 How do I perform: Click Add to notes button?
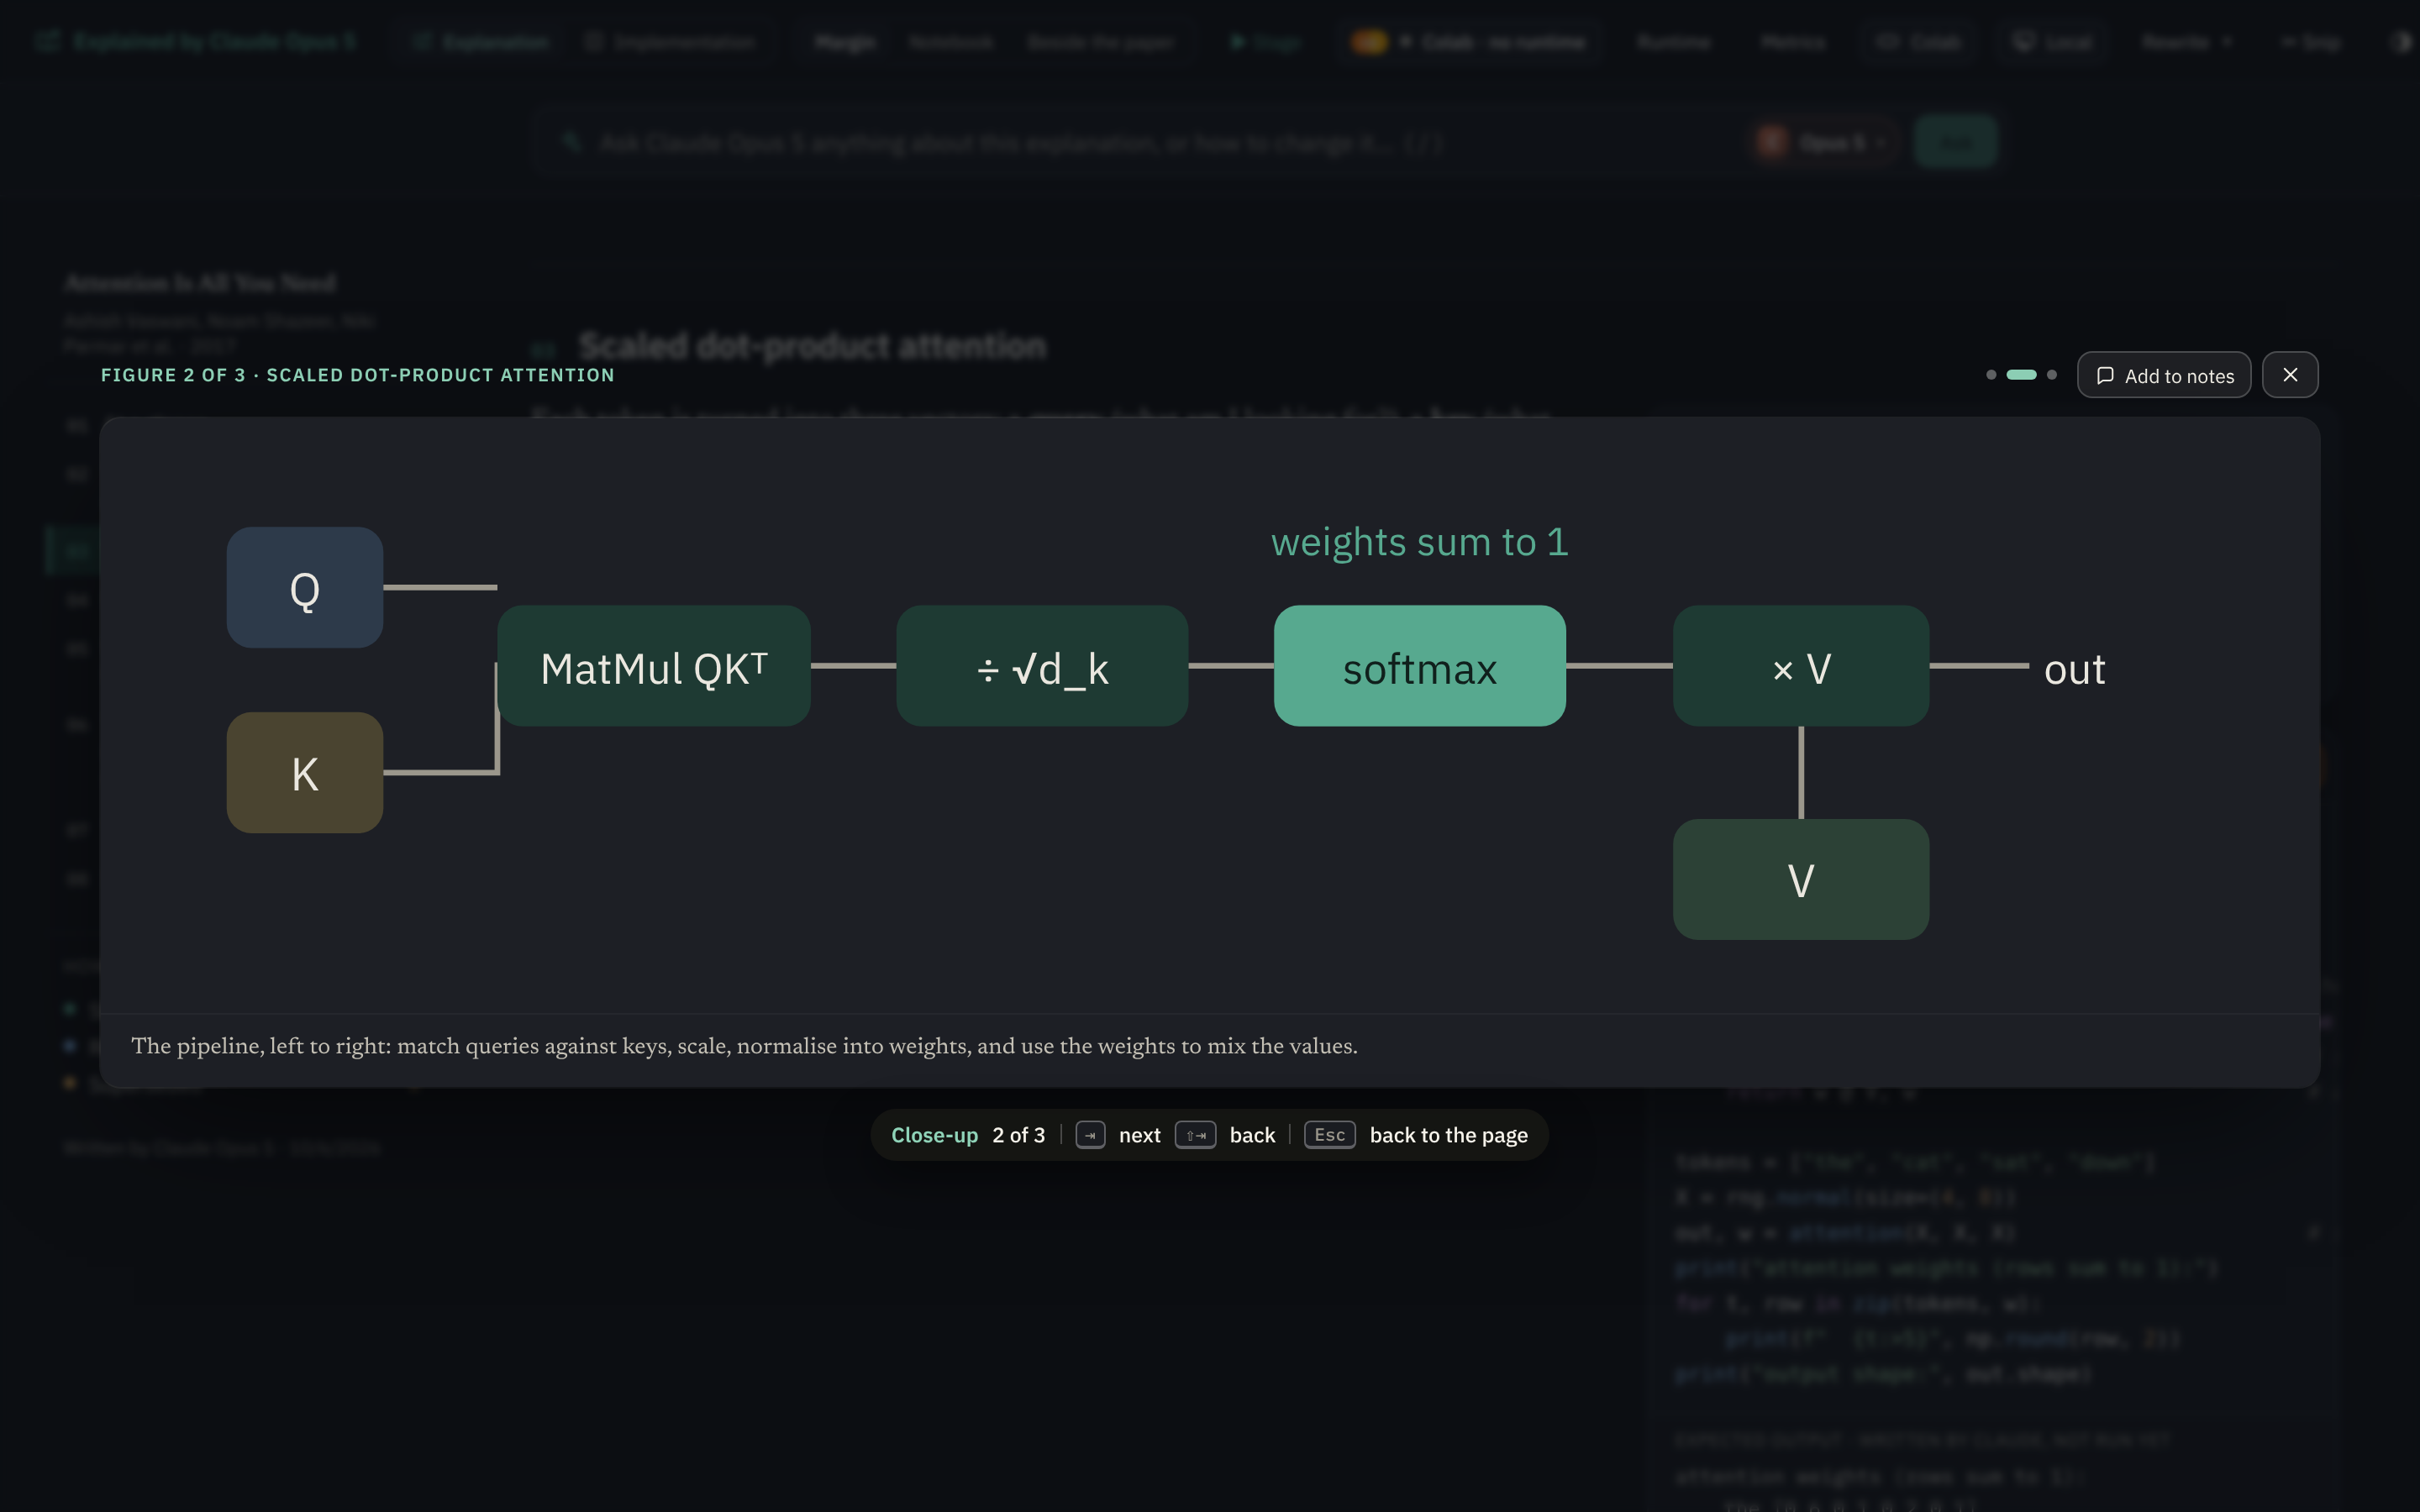2164,375
